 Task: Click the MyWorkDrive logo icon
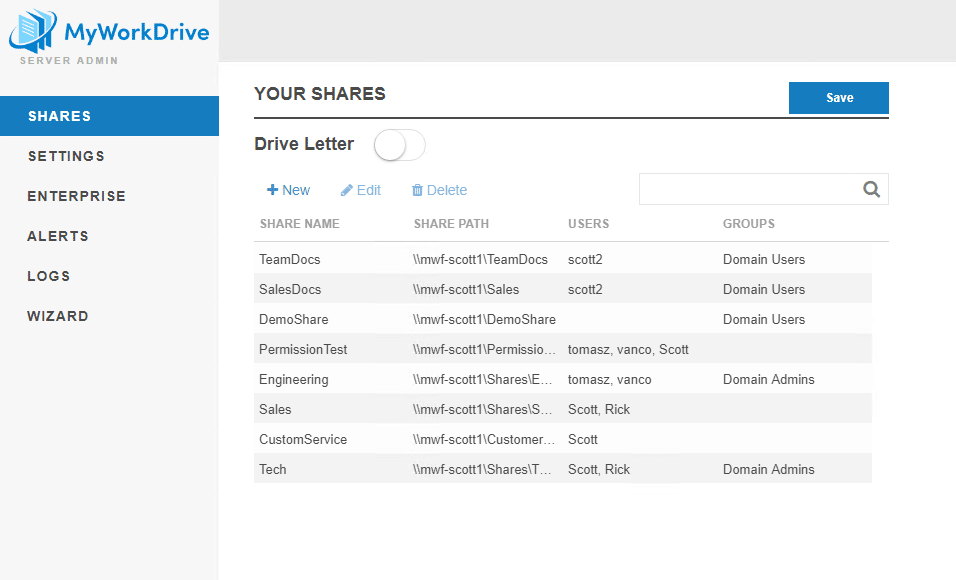pyautogui.click(x=32, y=30)
